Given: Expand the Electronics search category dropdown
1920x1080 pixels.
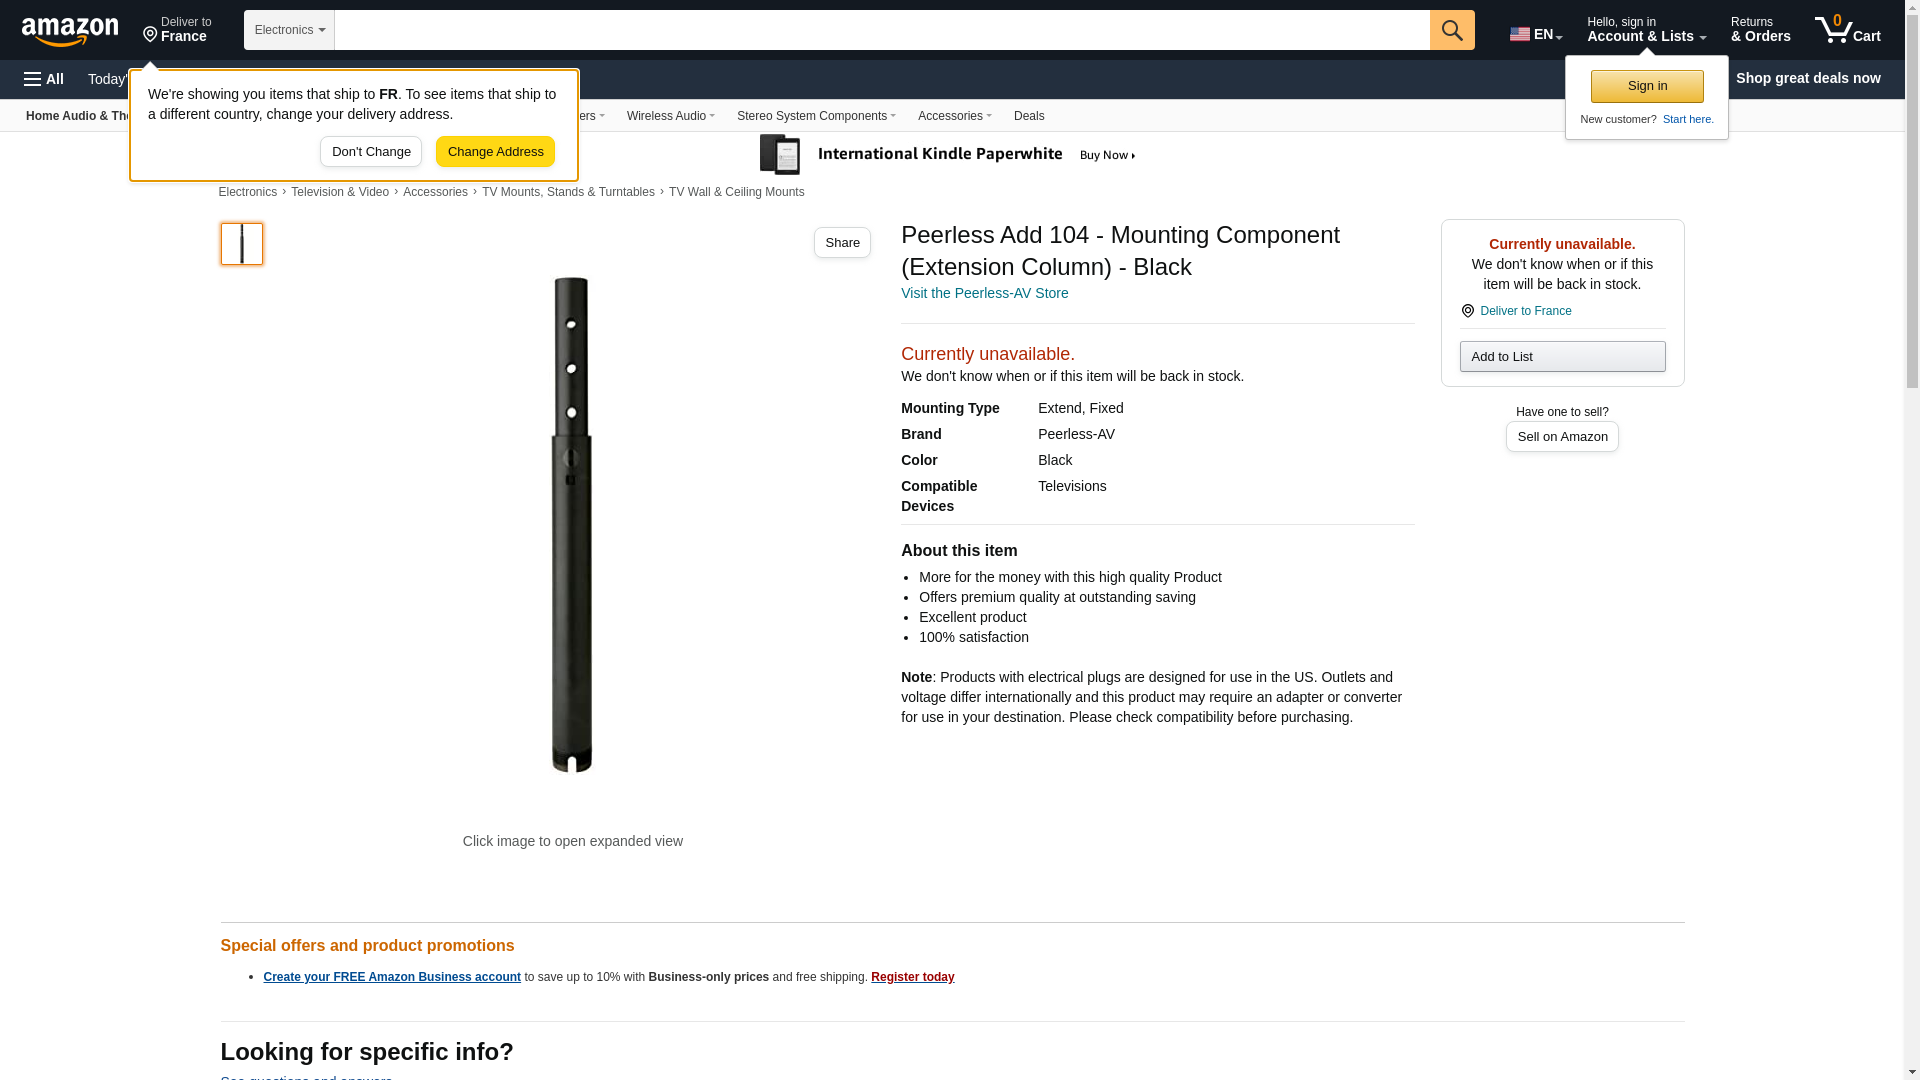Looking at the screenshot, I should point(289,30).
